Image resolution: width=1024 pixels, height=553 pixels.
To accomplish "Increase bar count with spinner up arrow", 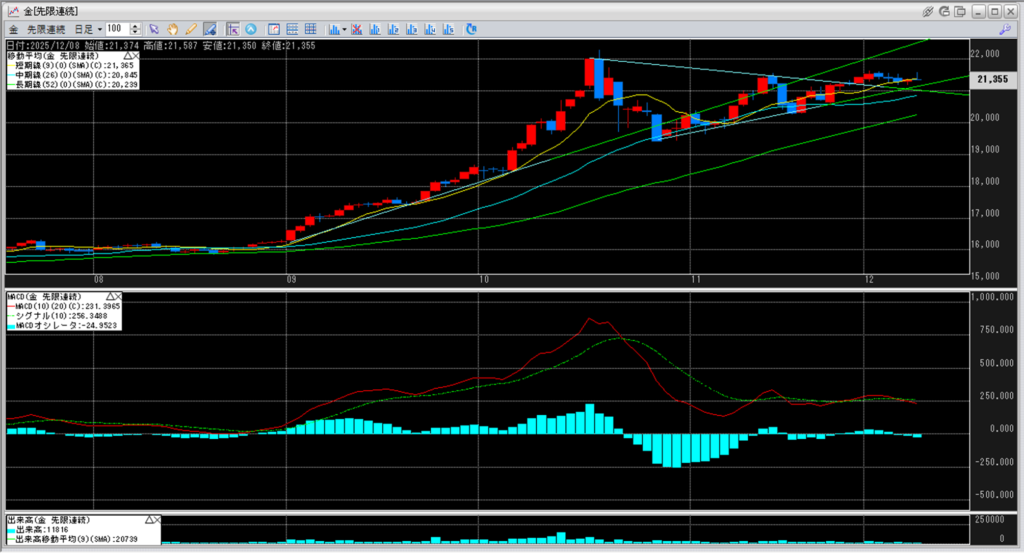I will [x=135, y=26].
